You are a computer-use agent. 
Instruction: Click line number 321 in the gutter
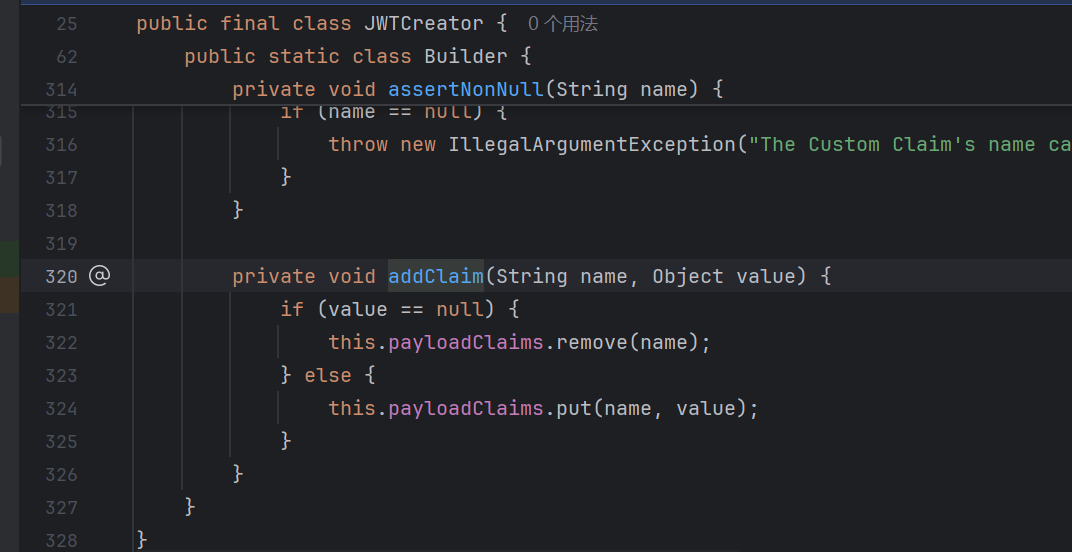[61, 310]
